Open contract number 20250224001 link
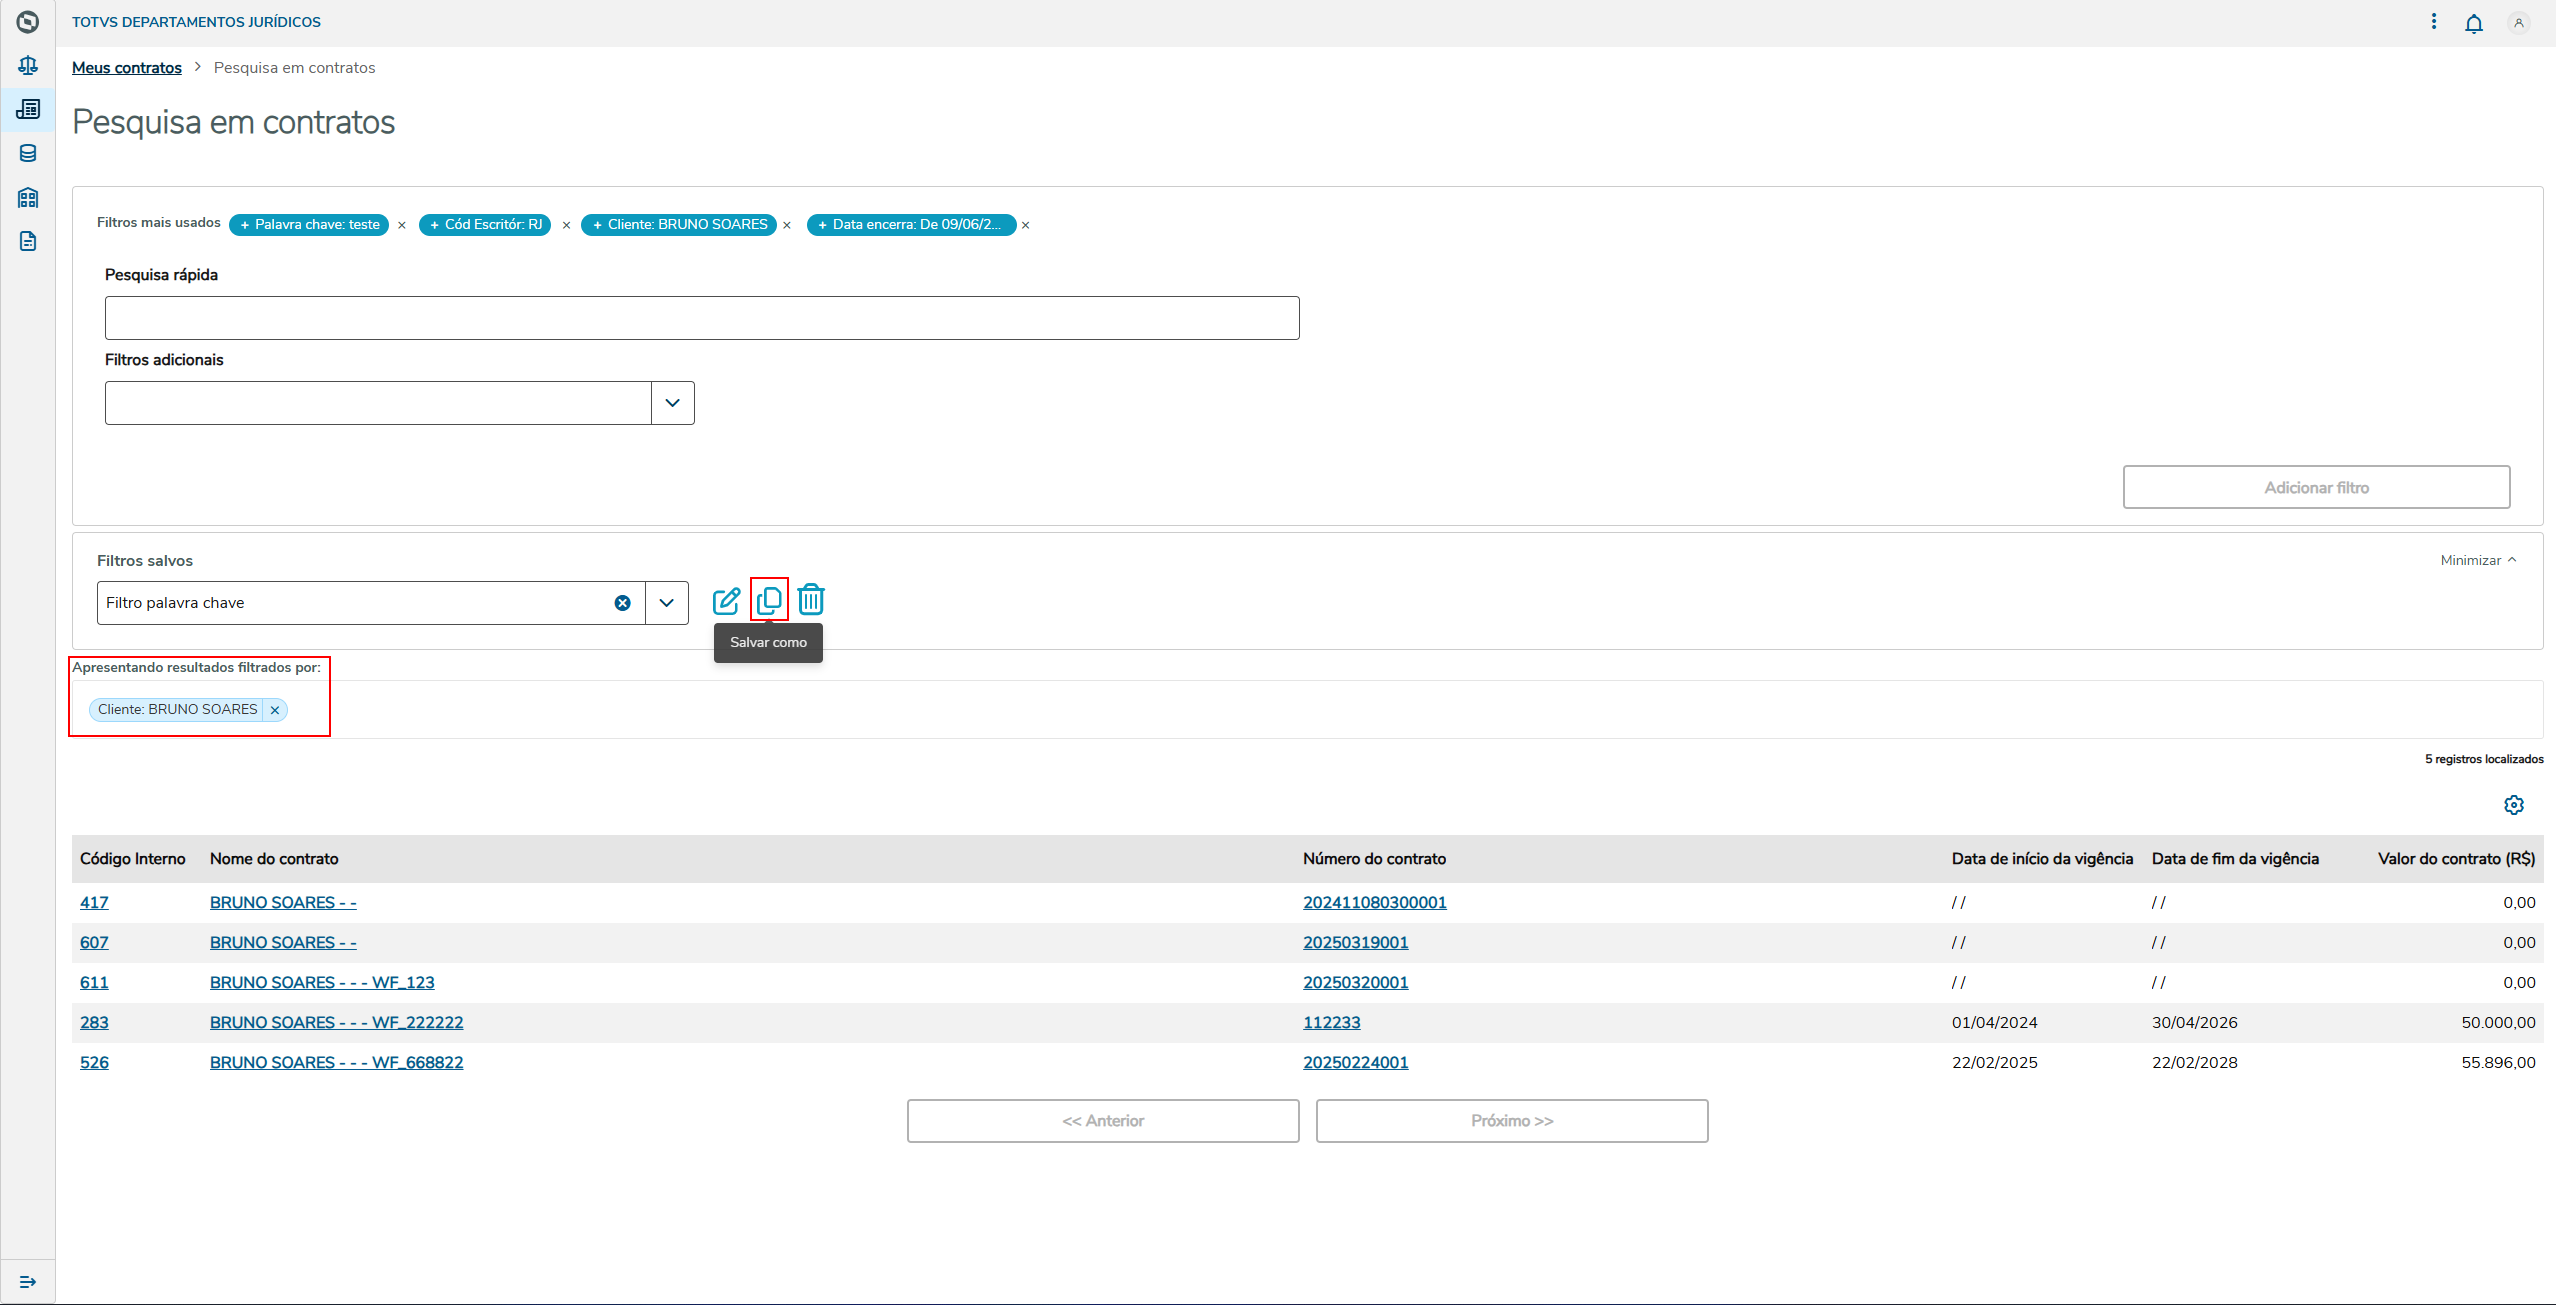Image resolution: width=2556 pixels, height=1305 pixels. pyautogui.click(x=1355, y=1062)
